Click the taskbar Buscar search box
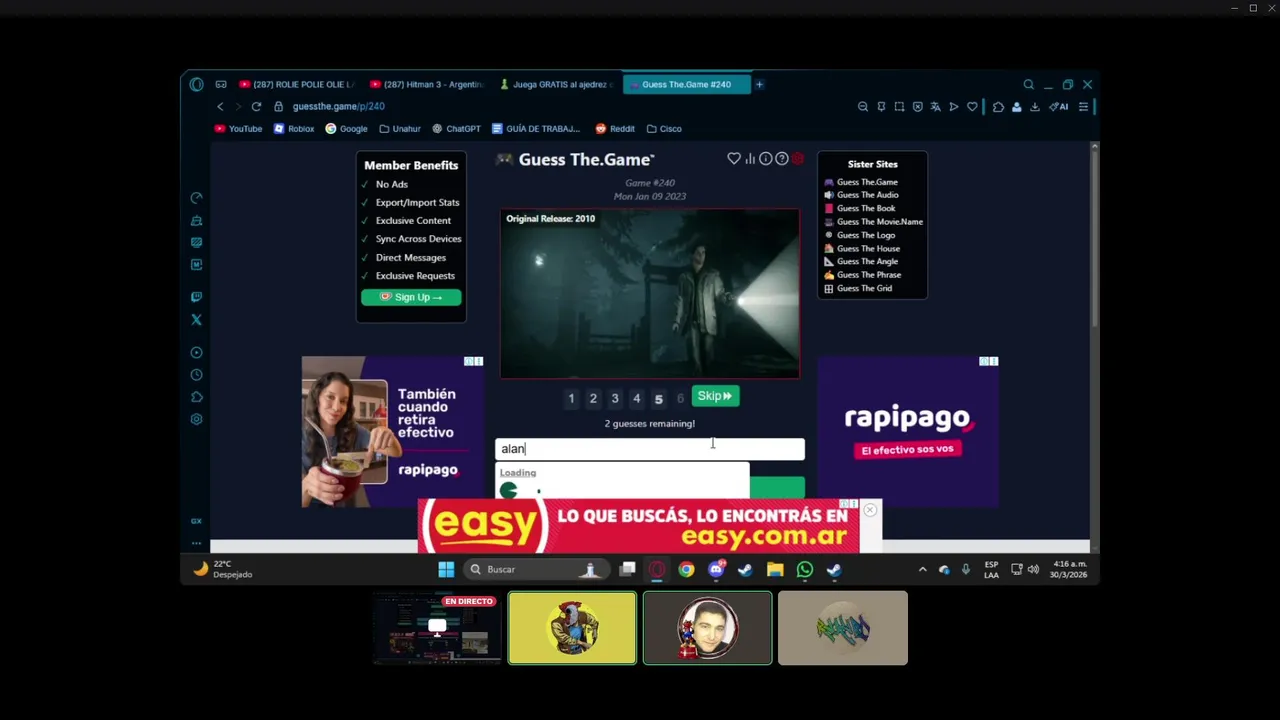Image resolution: width=1280 pixels, height=720 pixels. 536,570
